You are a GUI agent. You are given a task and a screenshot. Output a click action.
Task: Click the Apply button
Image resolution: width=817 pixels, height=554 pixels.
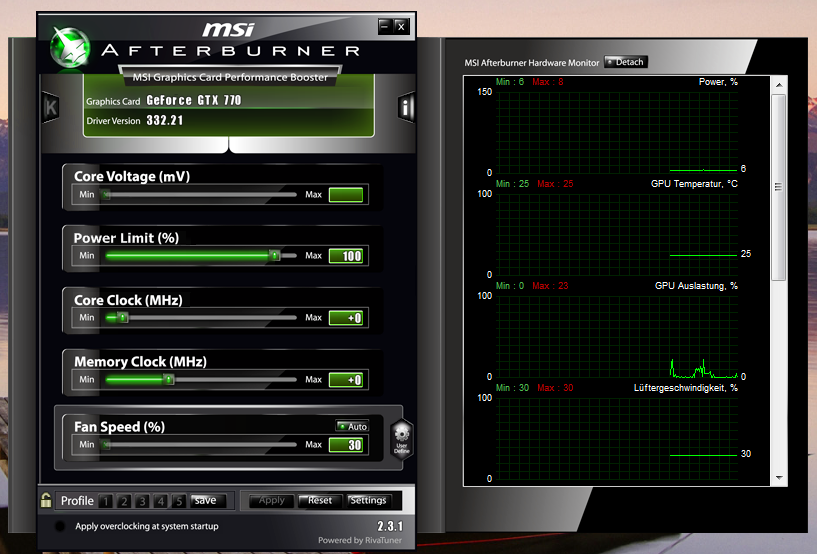[x=271, y=500]
